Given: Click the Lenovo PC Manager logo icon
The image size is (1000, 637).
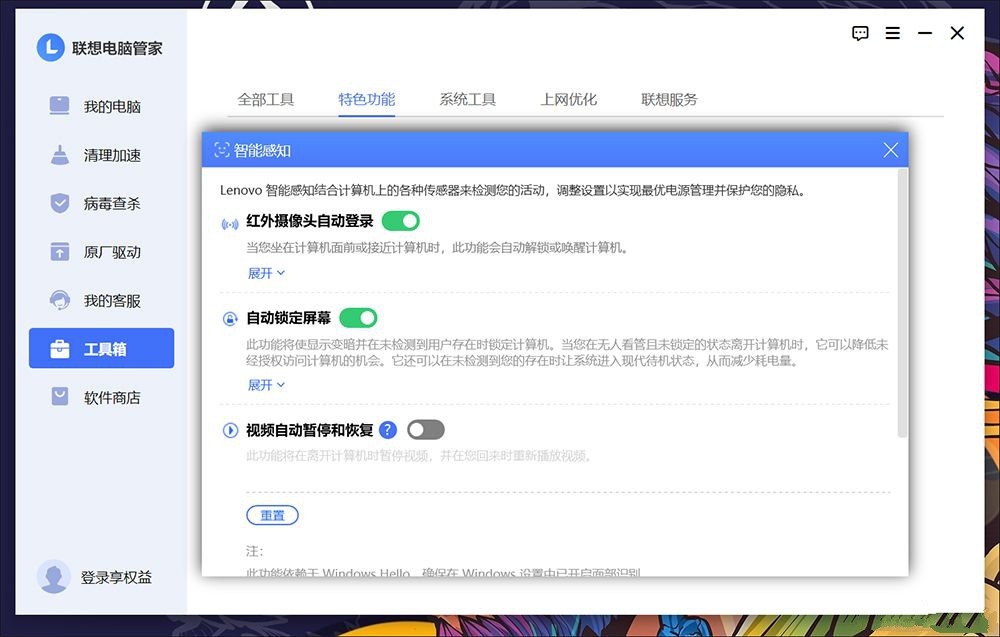Looking at the screenshot, I should (50, 47).
